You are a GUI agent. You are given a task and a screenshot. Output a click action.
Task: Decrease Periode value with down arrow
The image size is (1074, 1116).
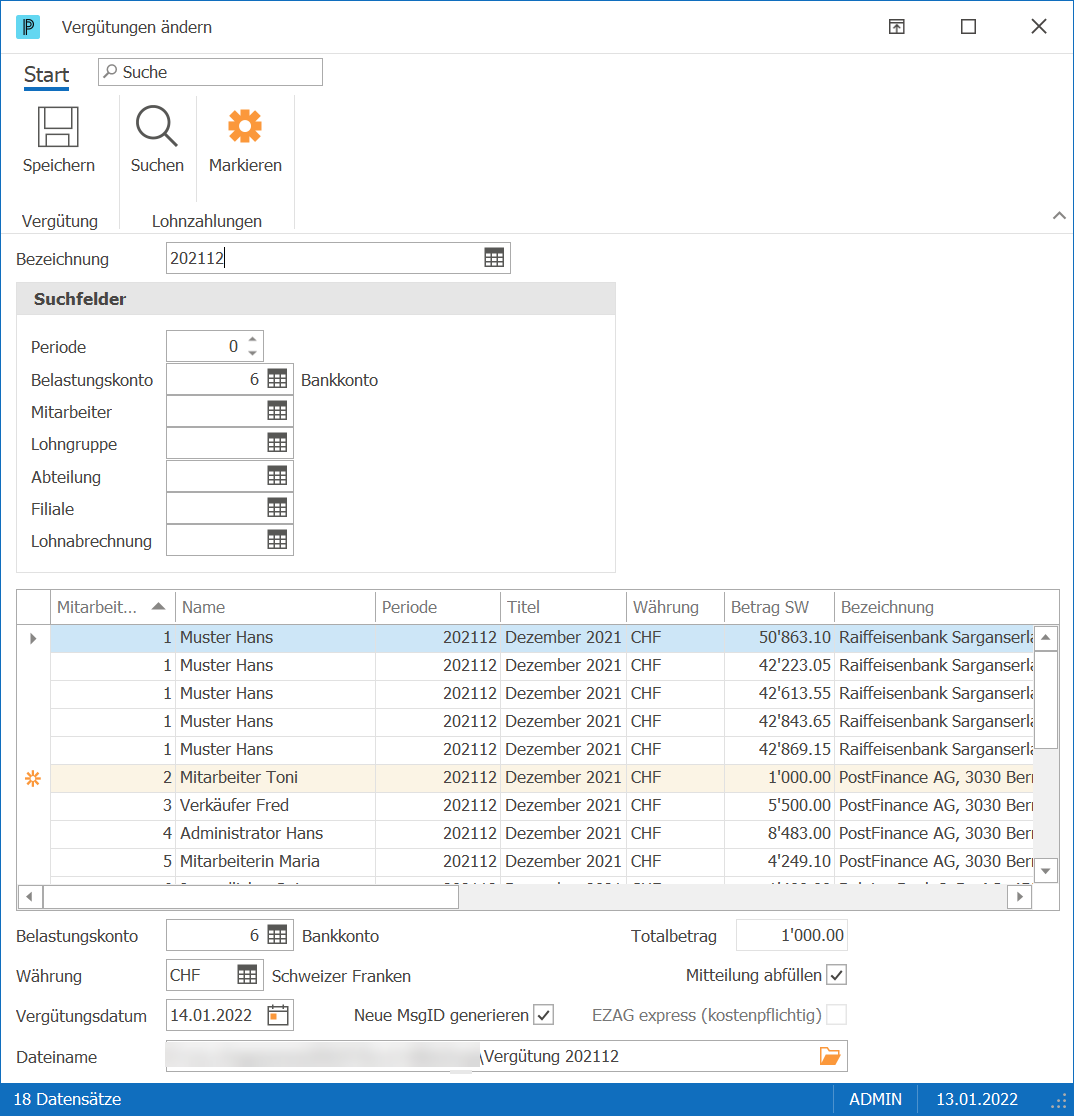tap(253, 353)
